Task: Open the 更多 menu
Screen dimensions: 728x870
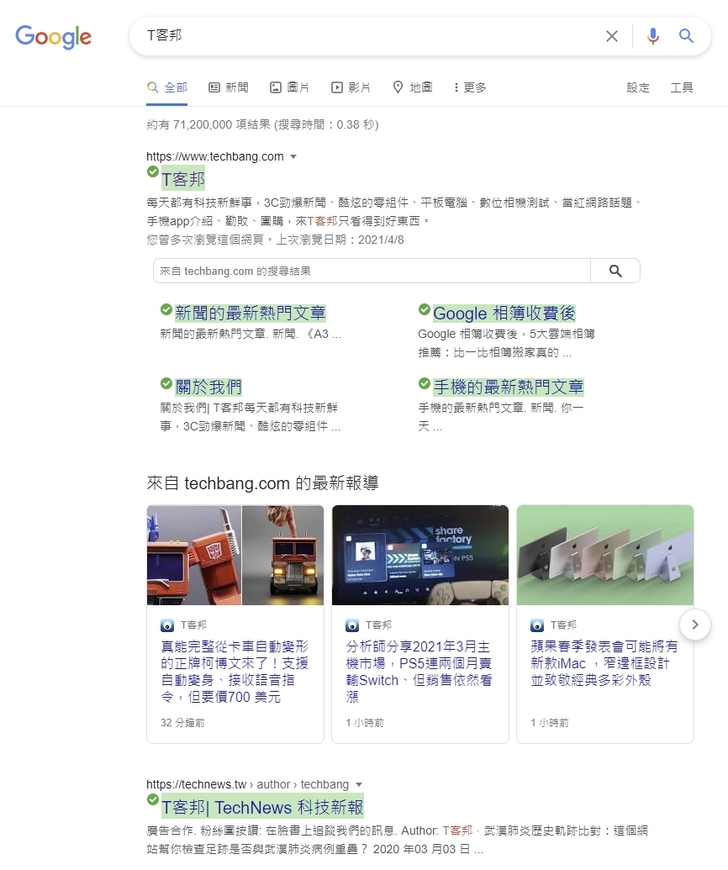Action: tap(469, 87)
